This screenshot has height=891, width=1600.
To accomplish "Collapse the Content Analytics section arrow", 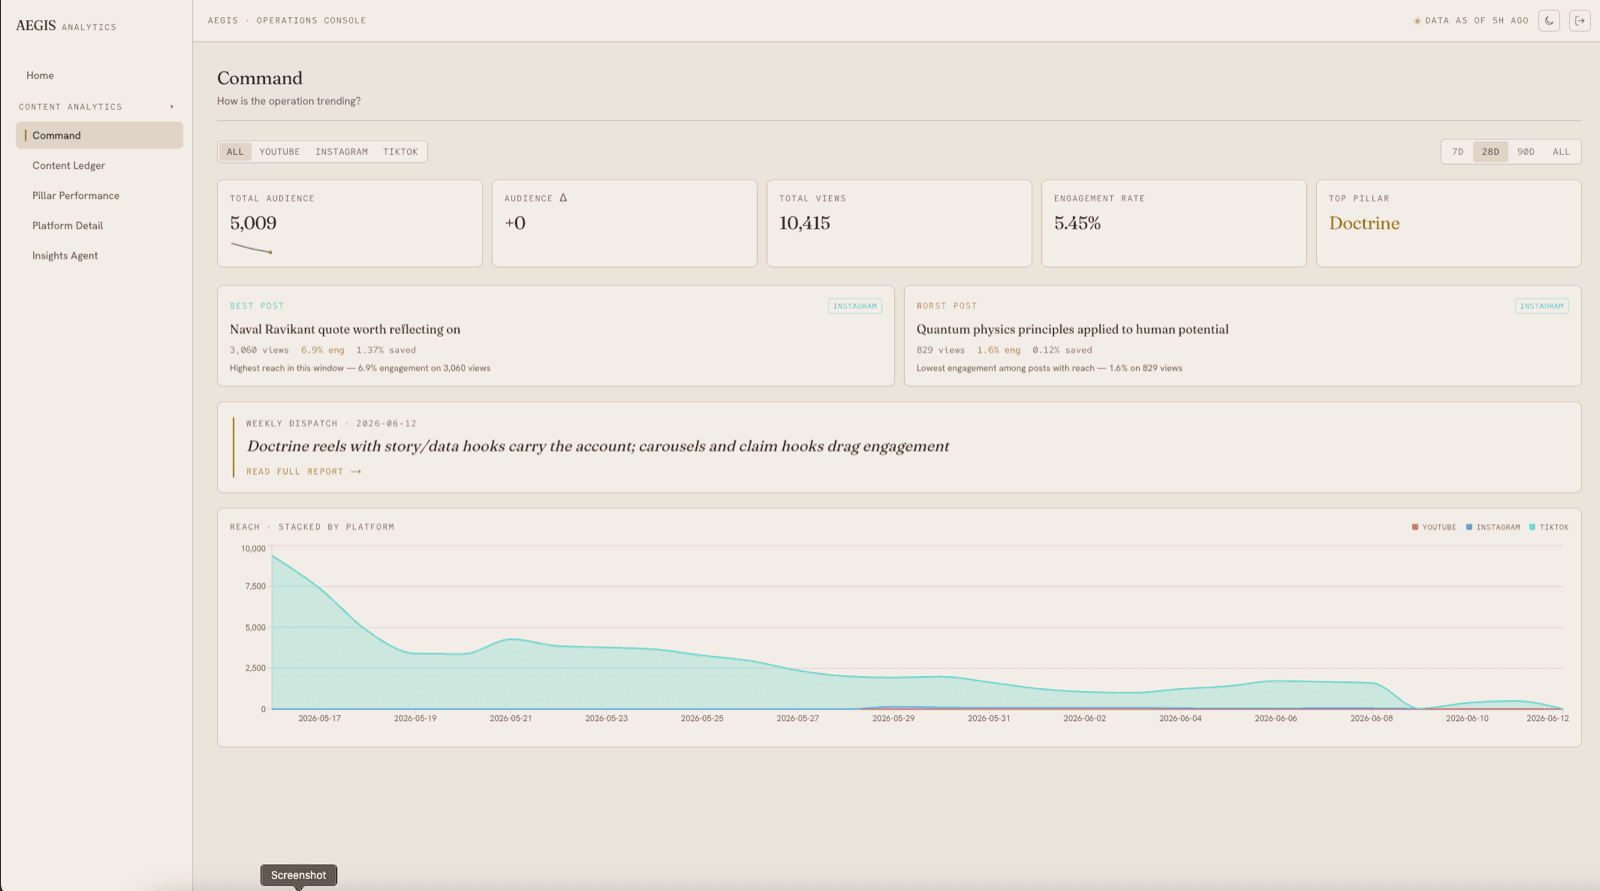I will 172,107.
